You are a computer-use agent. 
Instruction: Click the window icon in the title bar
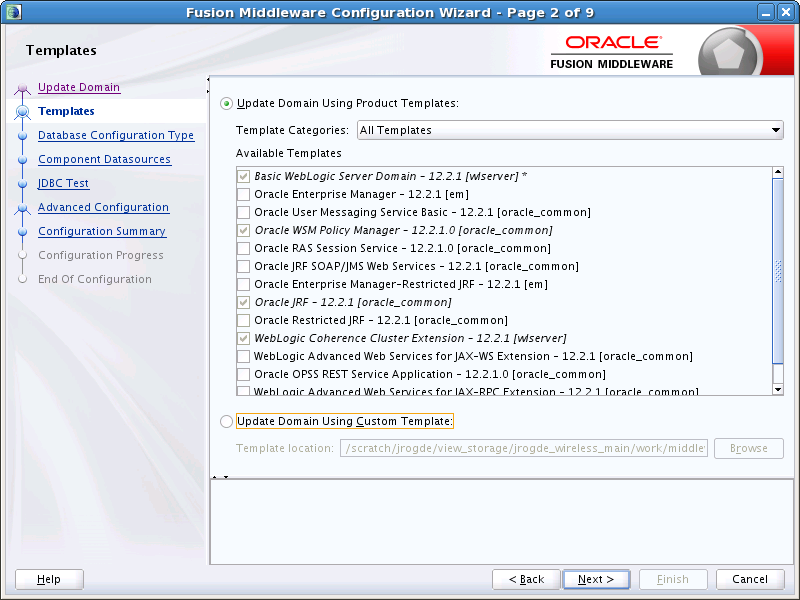pyautogui.click(x=14, y=12)
